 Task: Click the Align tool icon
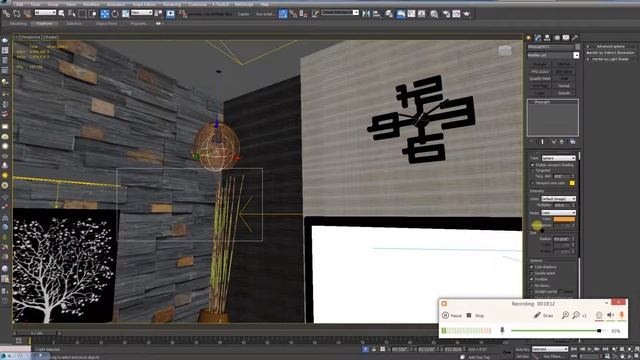(377, 13)
